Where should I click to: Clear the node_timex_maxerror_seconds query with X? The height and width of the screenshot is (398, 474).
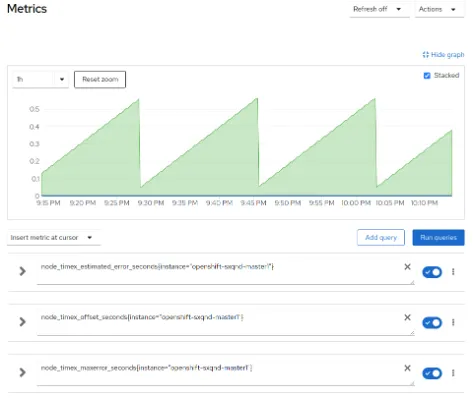(407, 368)
